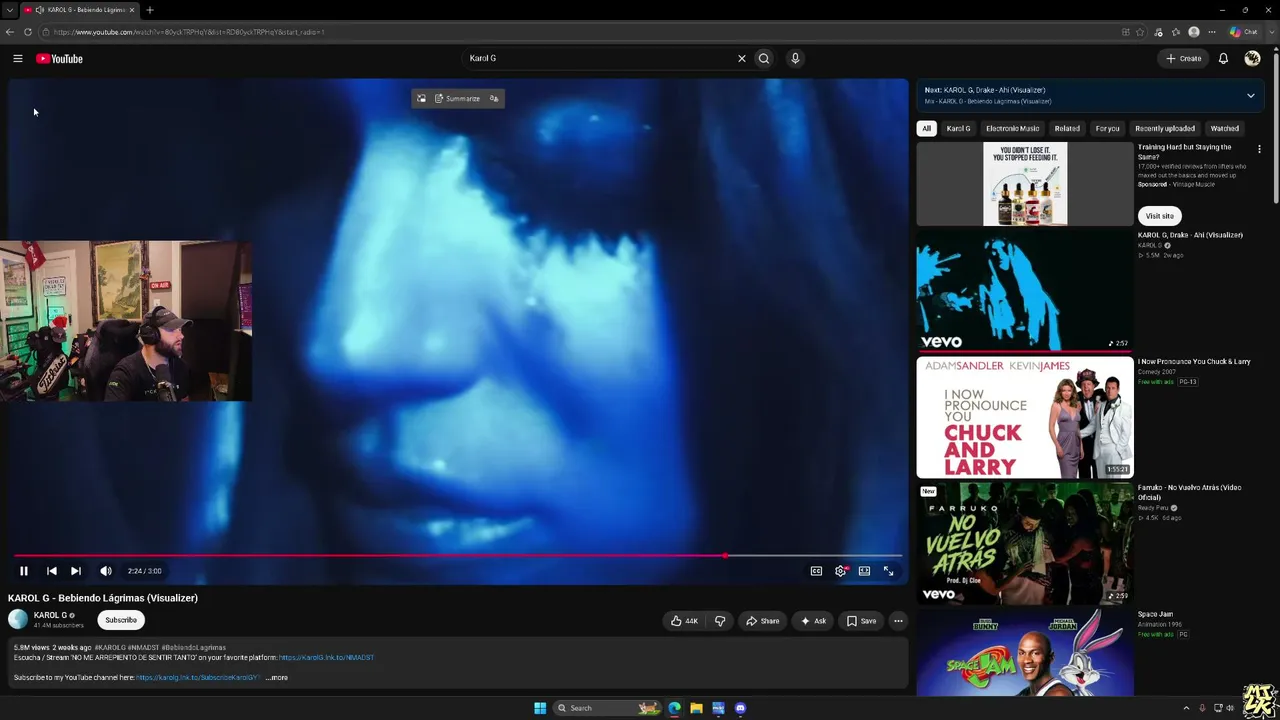
Task: Open the SubscribeKarolGYT link
Action: click(x=198, y=678)
